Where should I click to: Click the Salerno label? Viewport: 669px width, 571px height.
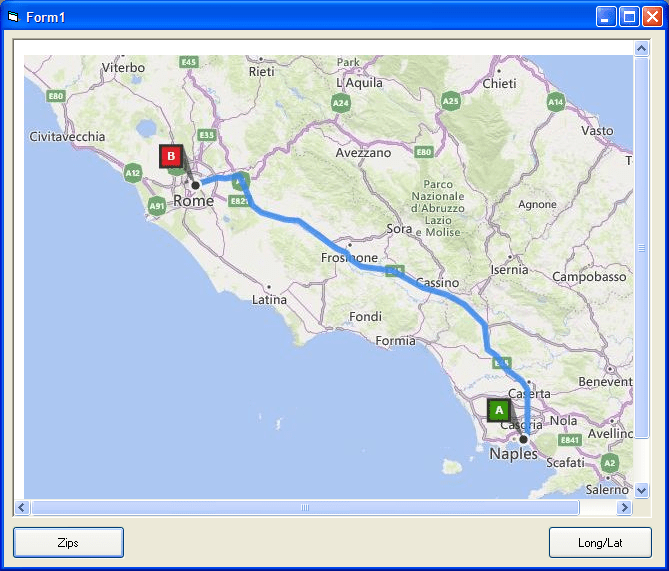click(607, 489)
